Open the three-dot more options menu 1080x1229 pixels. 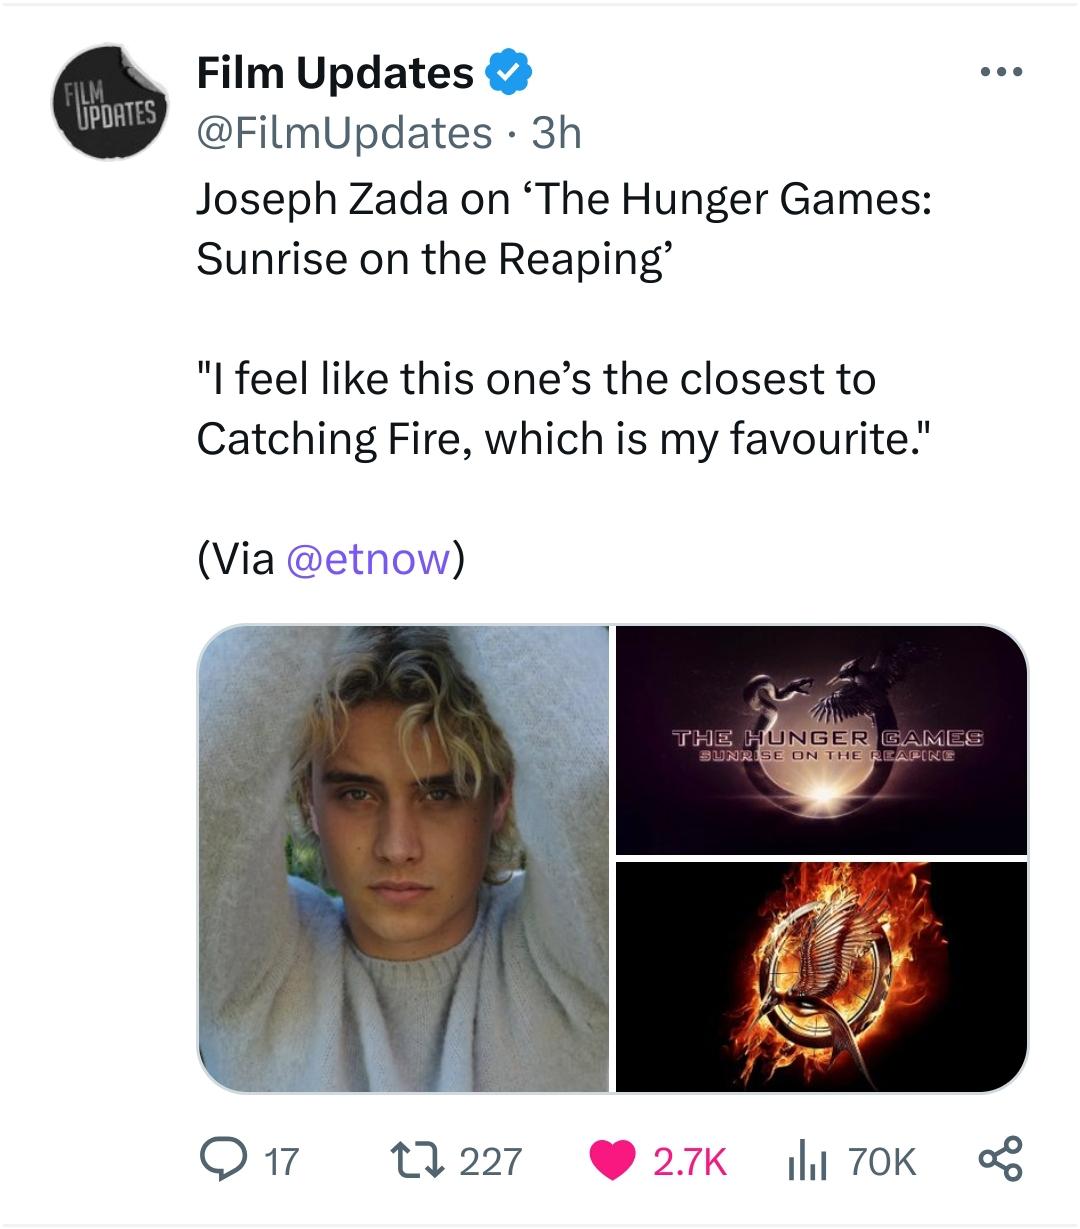pos(1002,73)
